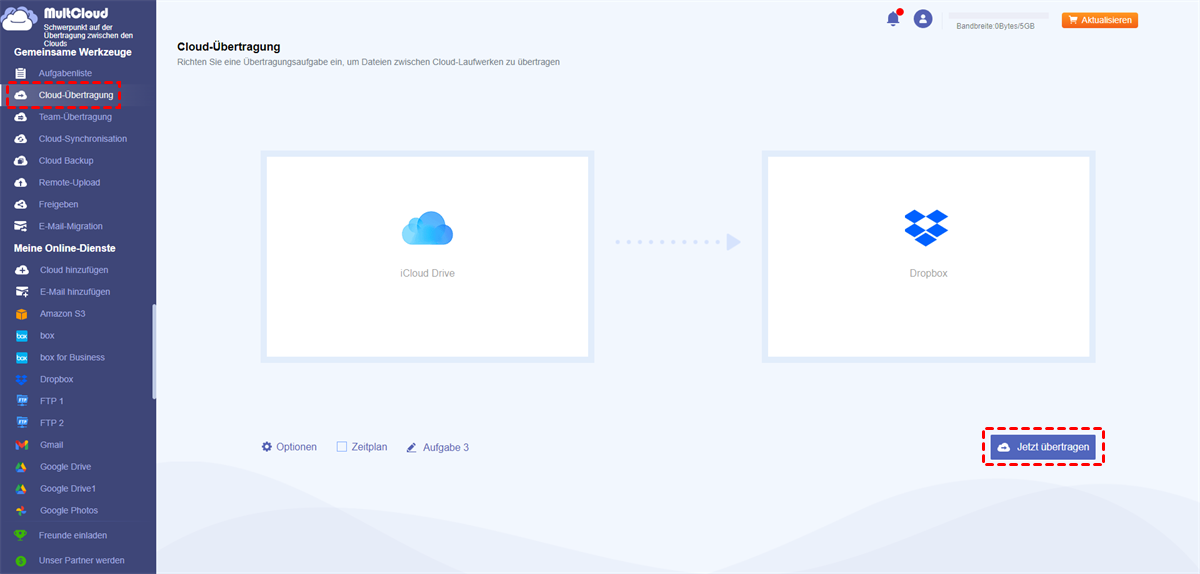Click the Aufgabenliste clipboard icon
This screenshot has width=1200, height=574.
coord(20,73)
